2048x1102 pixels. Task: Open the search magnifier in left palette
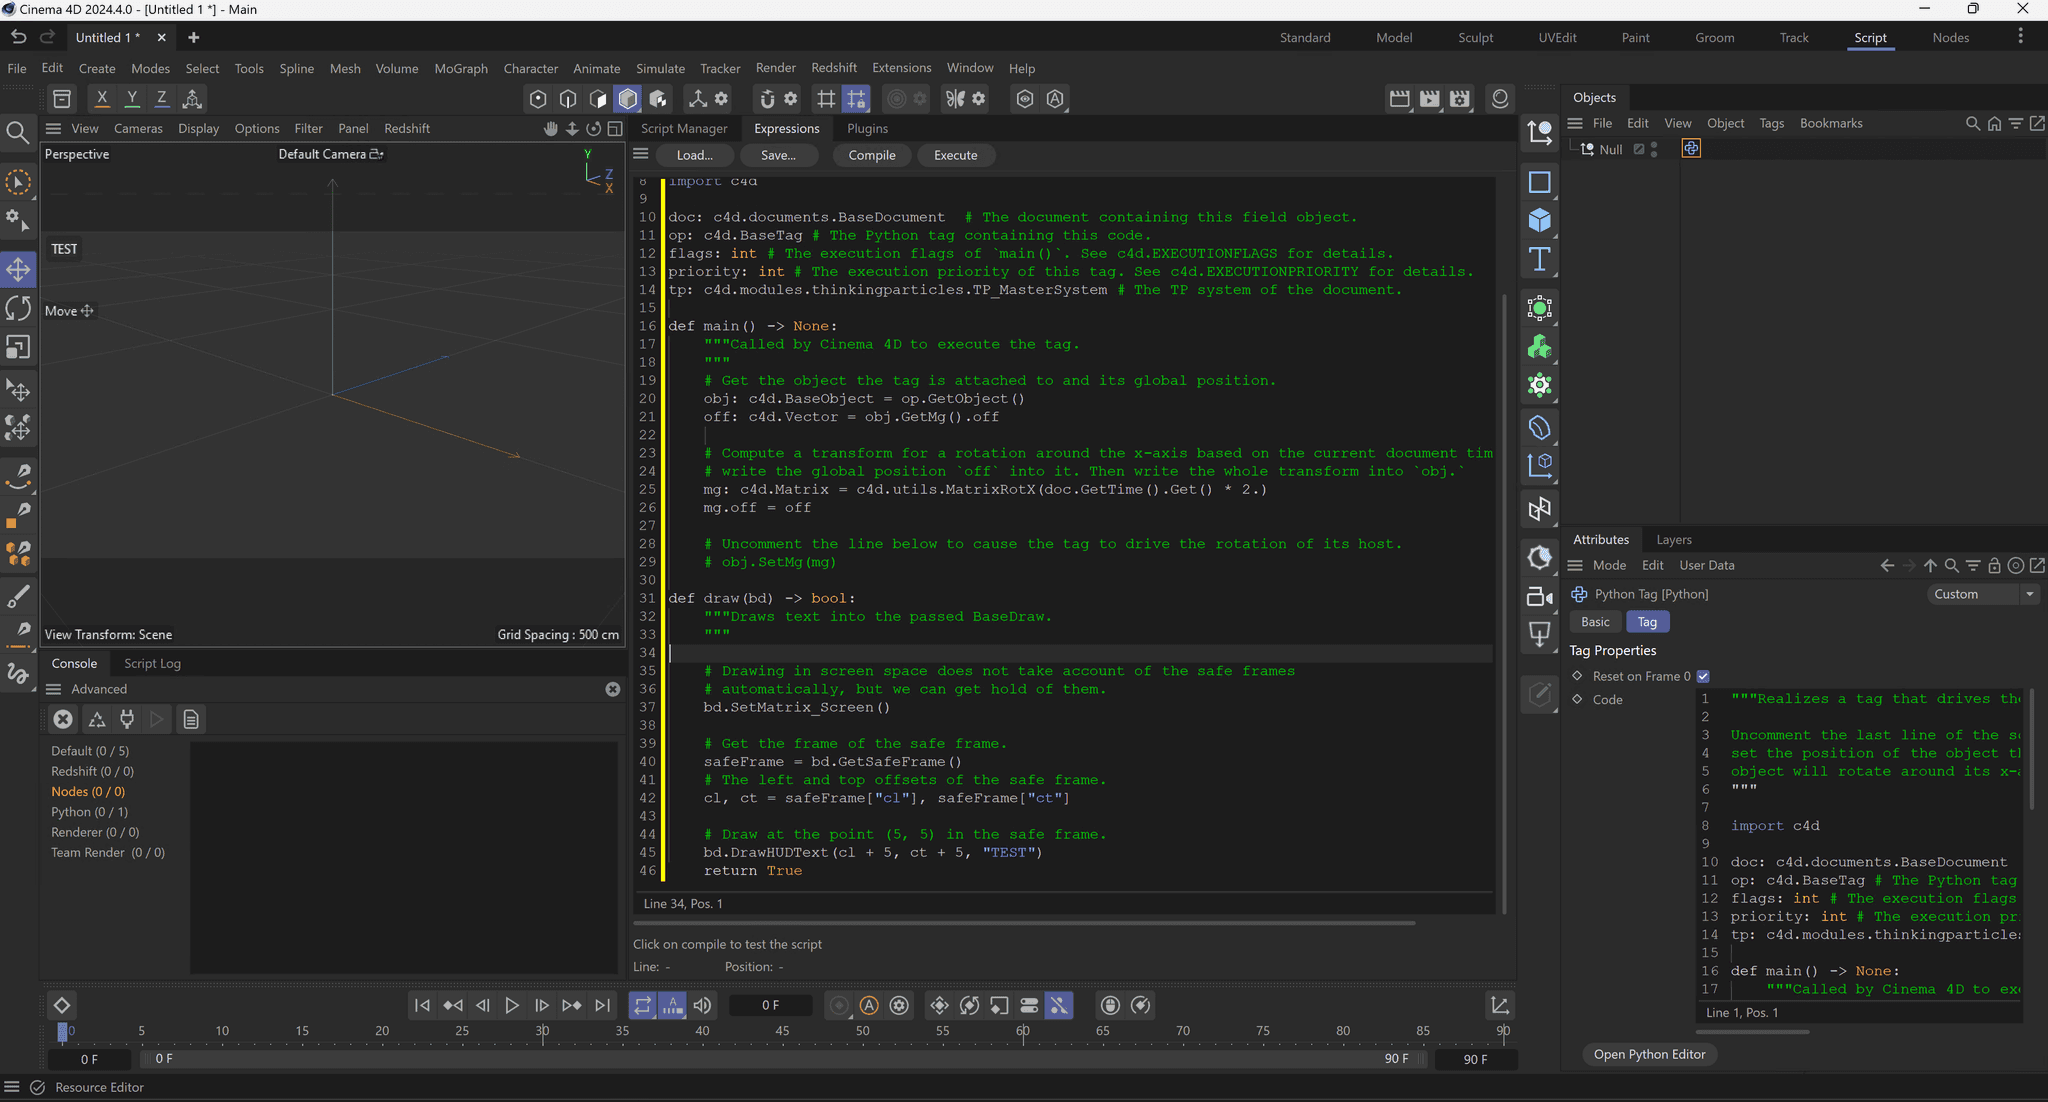tap(17, 132)
